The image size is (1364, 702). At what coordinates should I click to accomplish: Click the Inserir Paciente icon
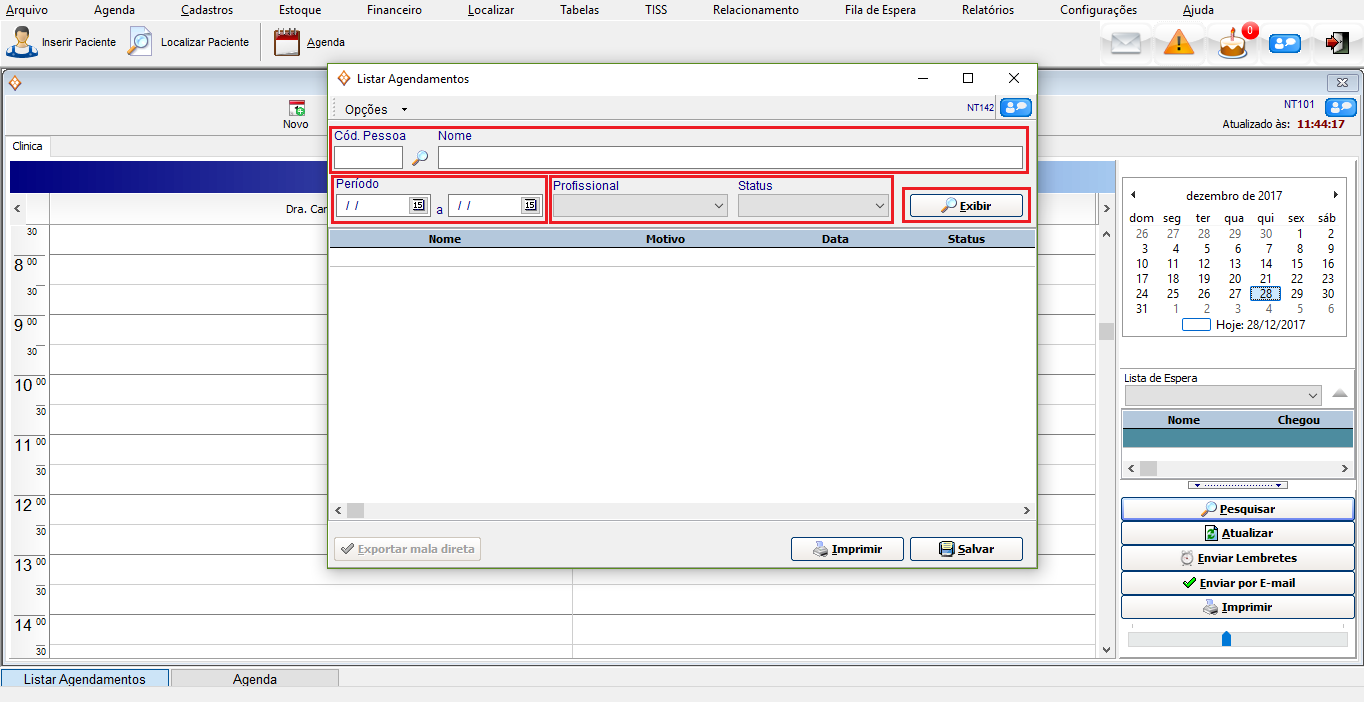point(22,43)
